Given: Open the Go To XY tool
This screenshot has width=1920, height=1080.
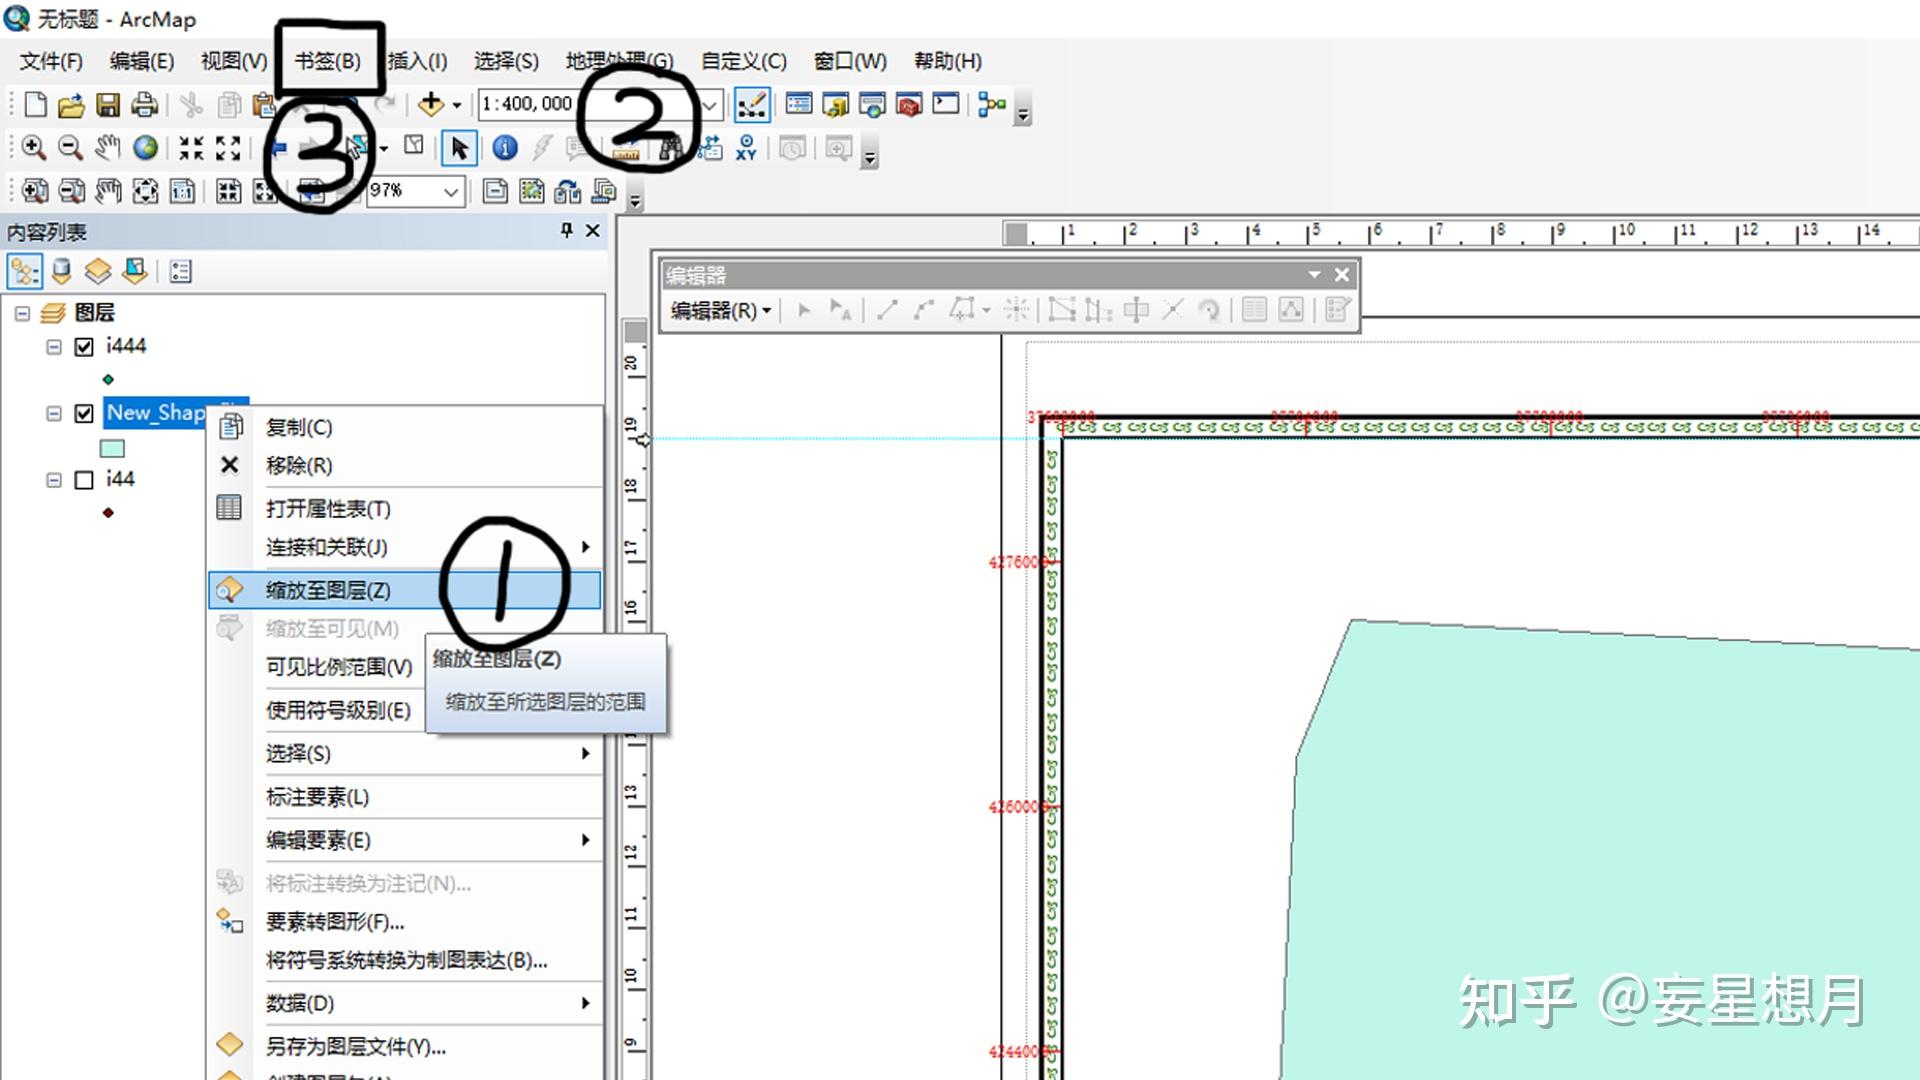Looking at the screenshot, I should tap(746, 148).
